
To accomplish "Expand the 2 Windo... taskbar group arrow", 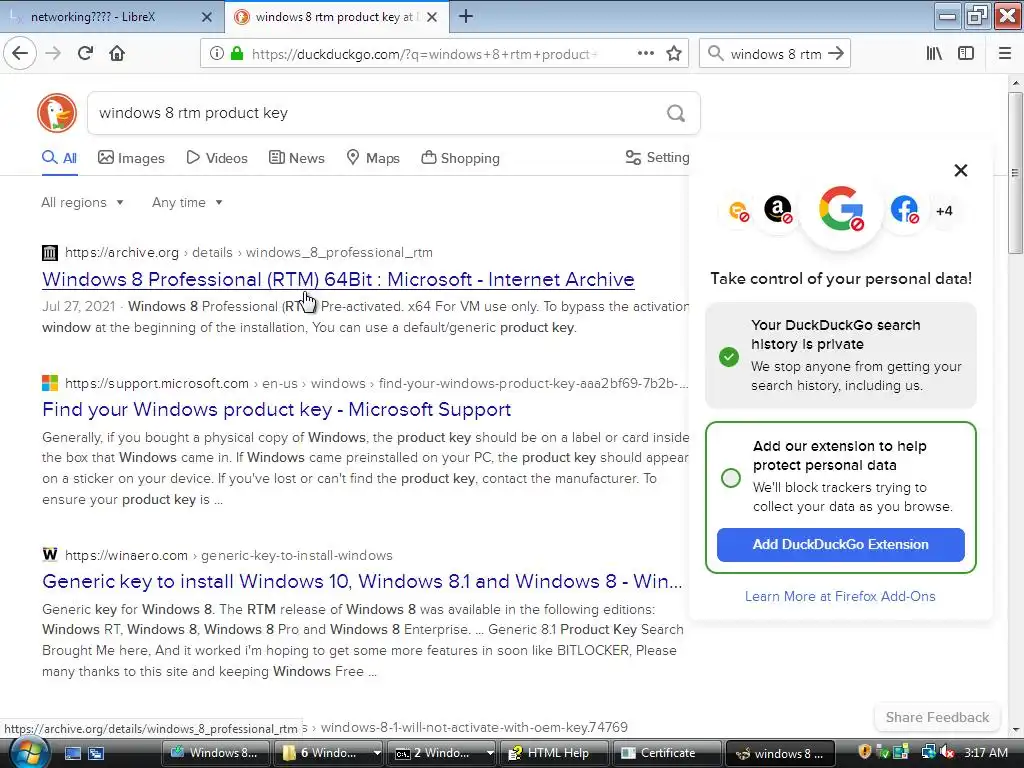I will [490, 753].
